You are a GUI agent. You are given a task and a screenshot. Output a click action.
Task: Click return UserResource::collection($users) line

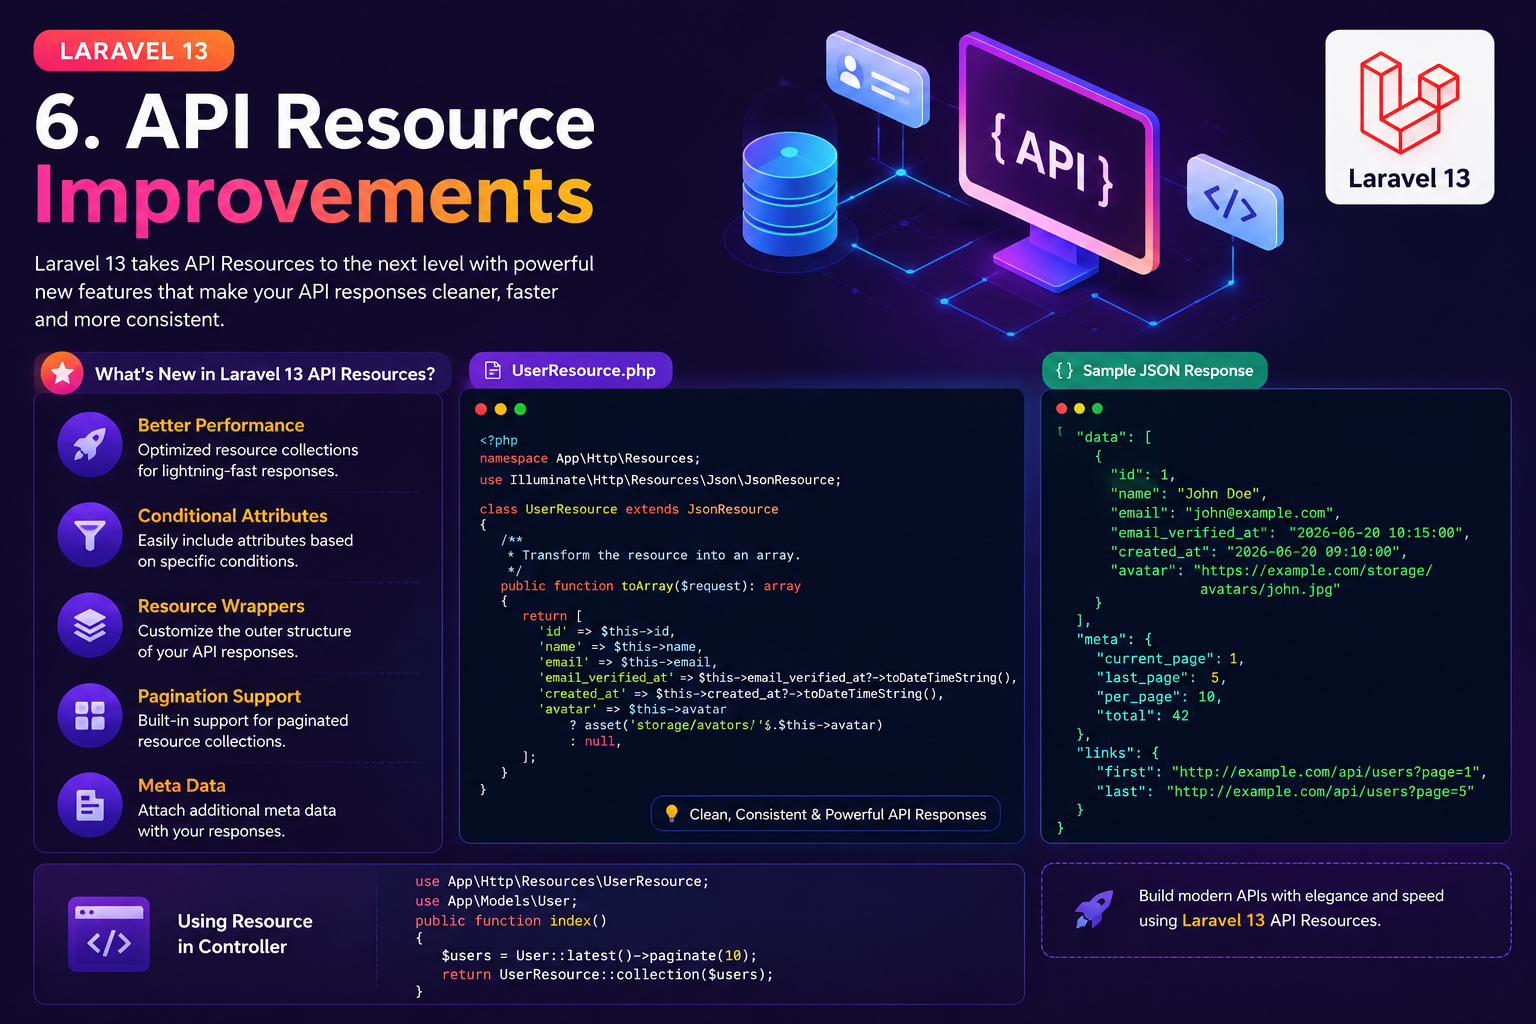coord(608,974)
